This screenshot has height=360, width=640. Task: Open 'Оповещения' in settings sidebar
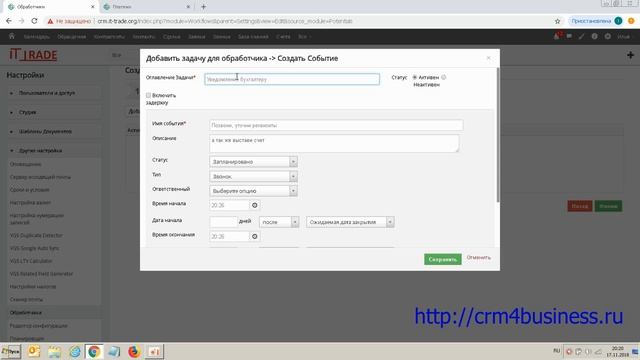[25, 164]
